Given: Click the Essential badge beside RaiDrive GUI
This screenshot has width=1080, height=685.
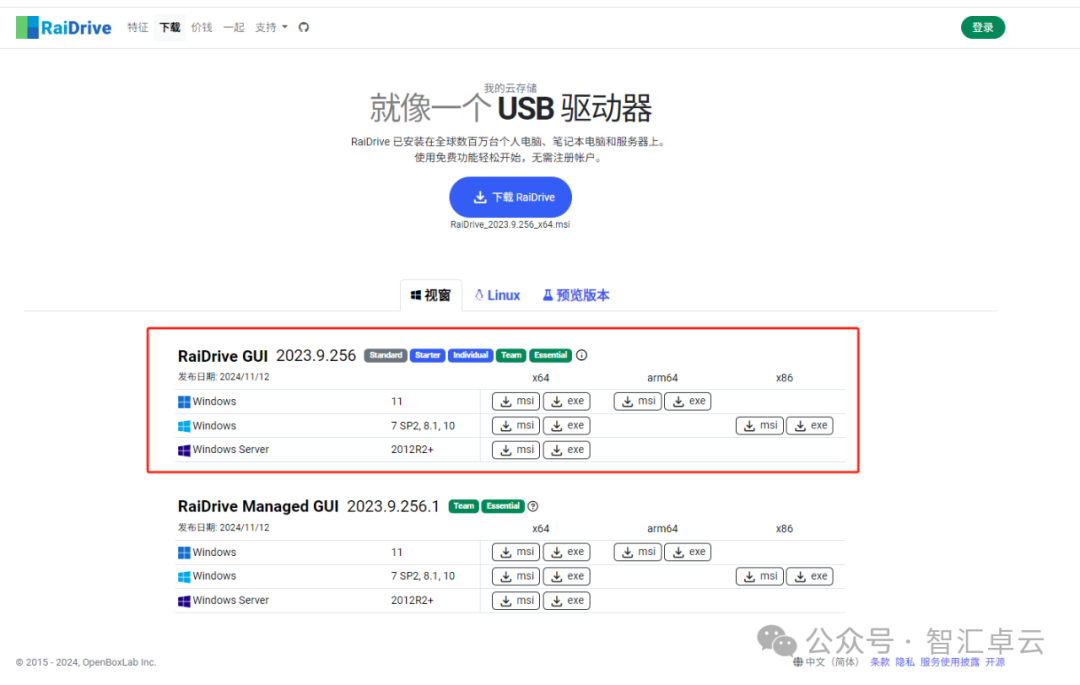Looking at the screenshot, I should [x=550, y=355].
